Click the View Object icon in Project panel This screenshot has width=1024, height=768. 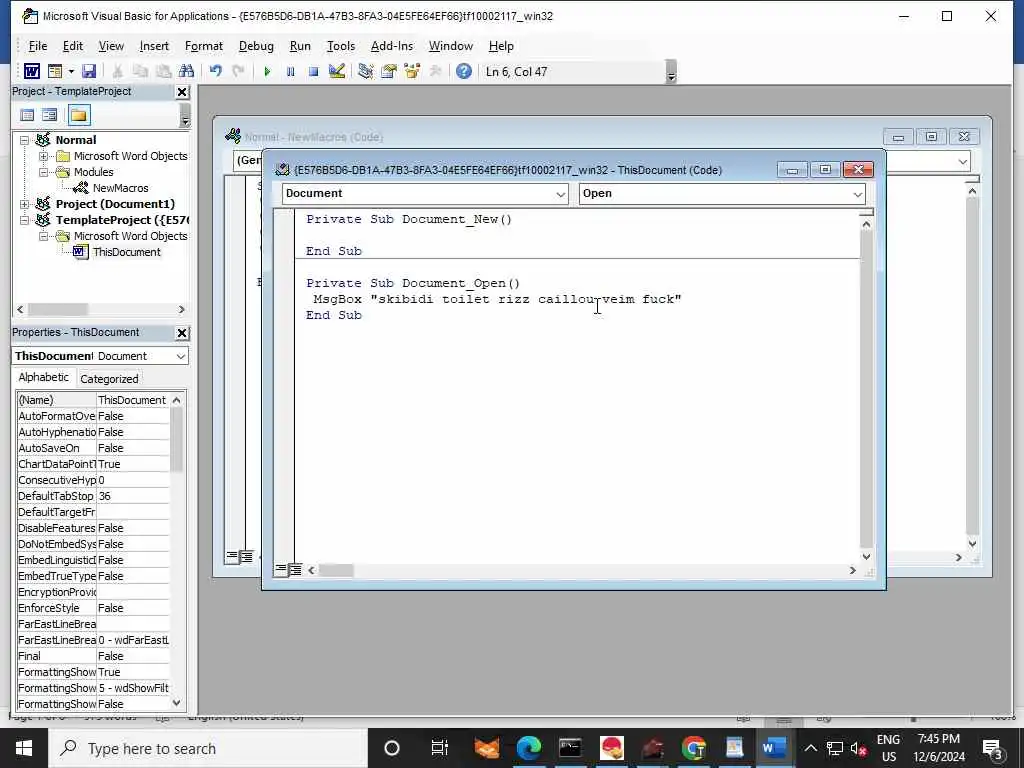tap(50, 116)
